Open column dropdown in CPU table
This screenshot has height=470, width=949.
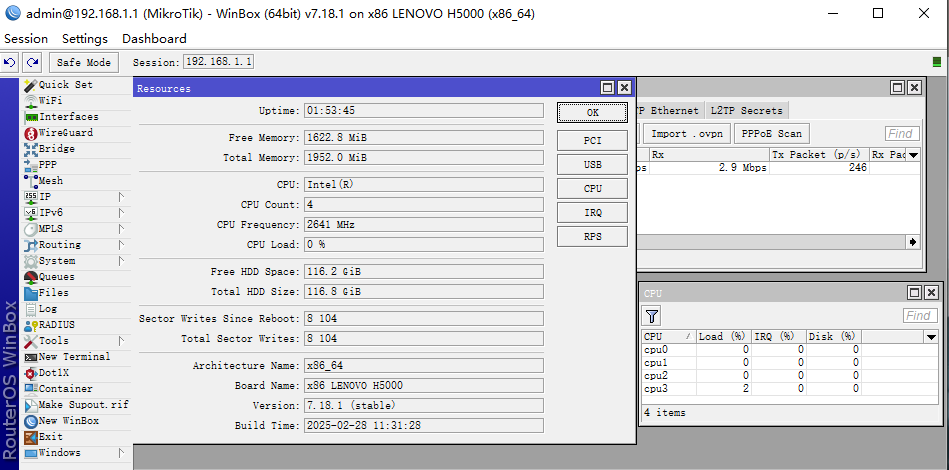coord(931,336)
